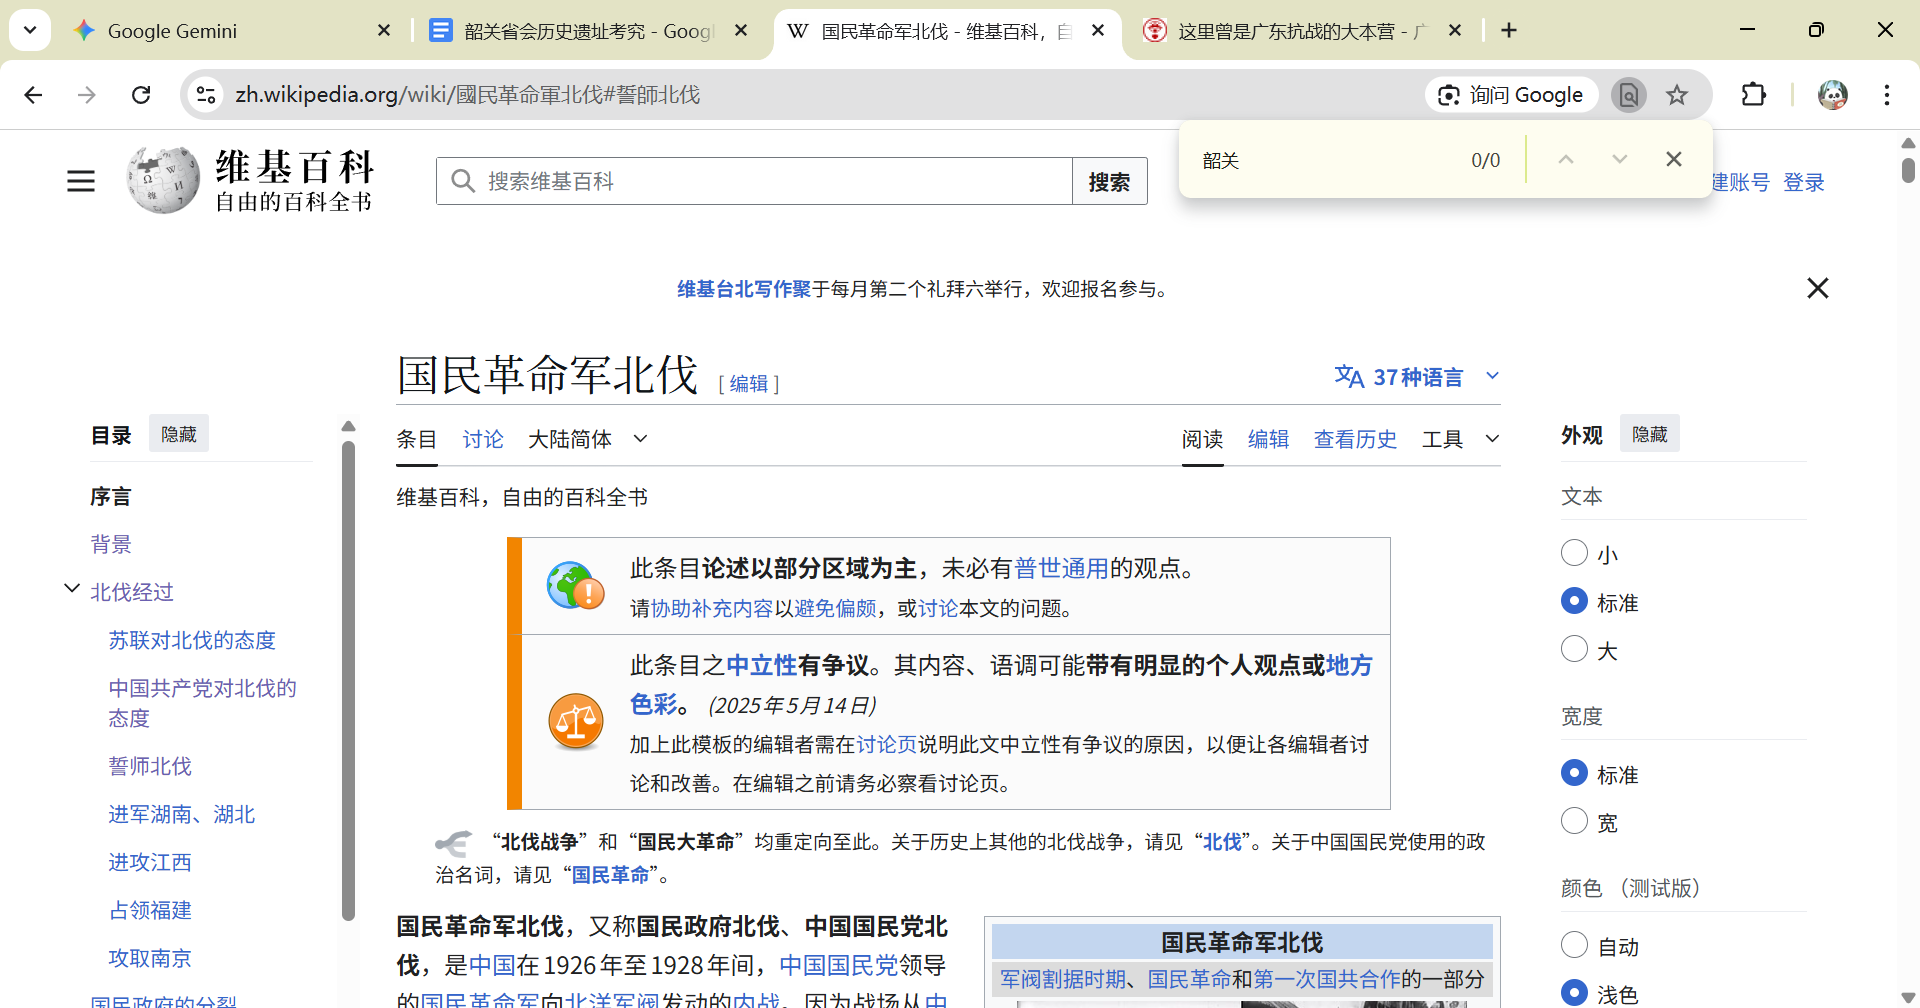Image resolution: width=1920 pixels, height=1008 pixels.
Task: Go to previous find-in-page result
Action: pos(1566,160)
